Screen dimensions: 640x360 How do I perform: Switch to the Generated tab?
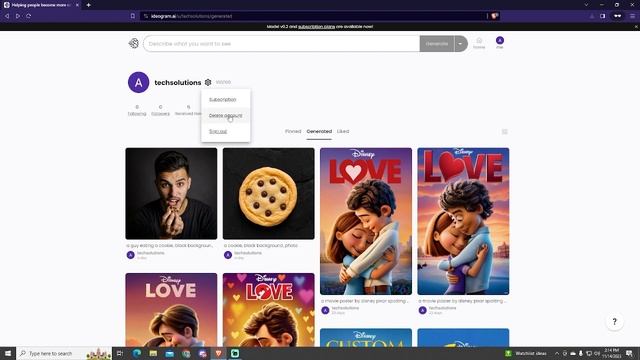[319, 131]
